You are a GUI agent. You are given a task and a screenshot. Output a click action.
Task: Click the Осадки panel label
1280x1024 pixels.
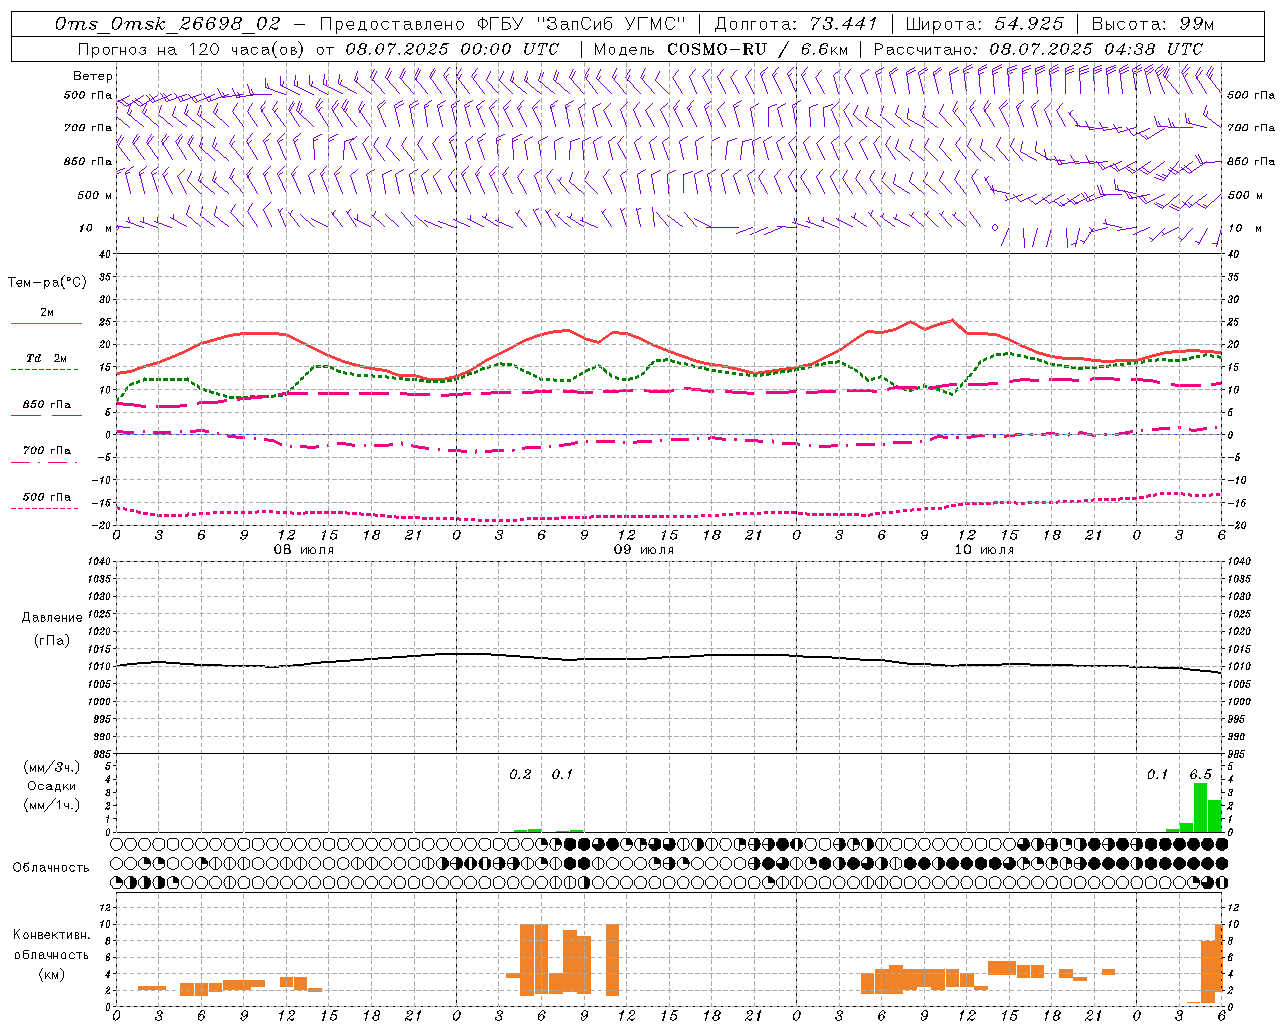51,786
